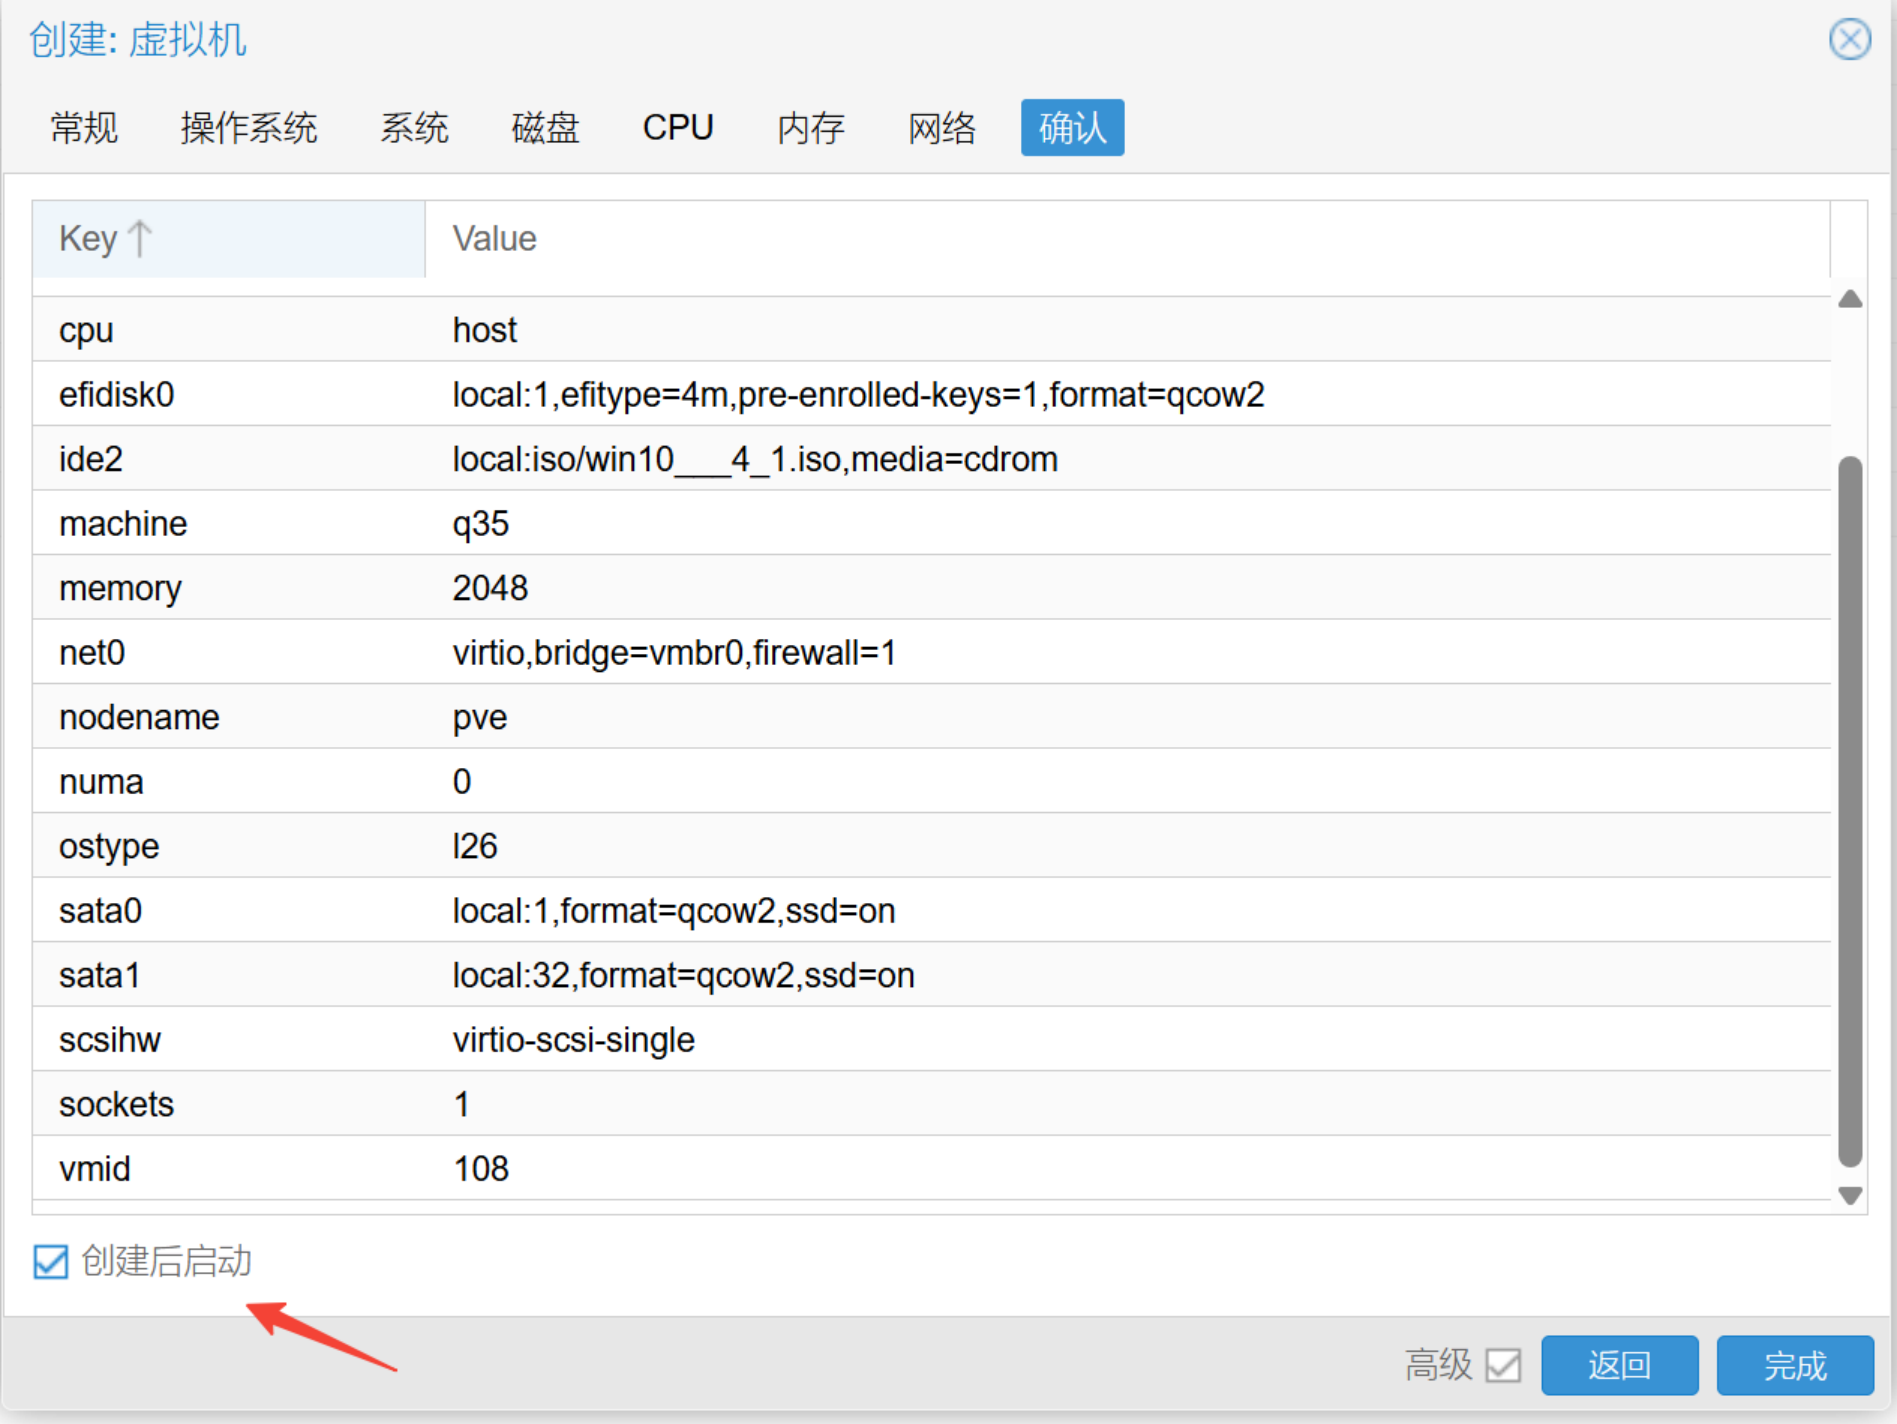Image resolution: width=1897 pixels, height=1424 pixels.
Task: Open the 内存 tab
Action: (810, 128)
